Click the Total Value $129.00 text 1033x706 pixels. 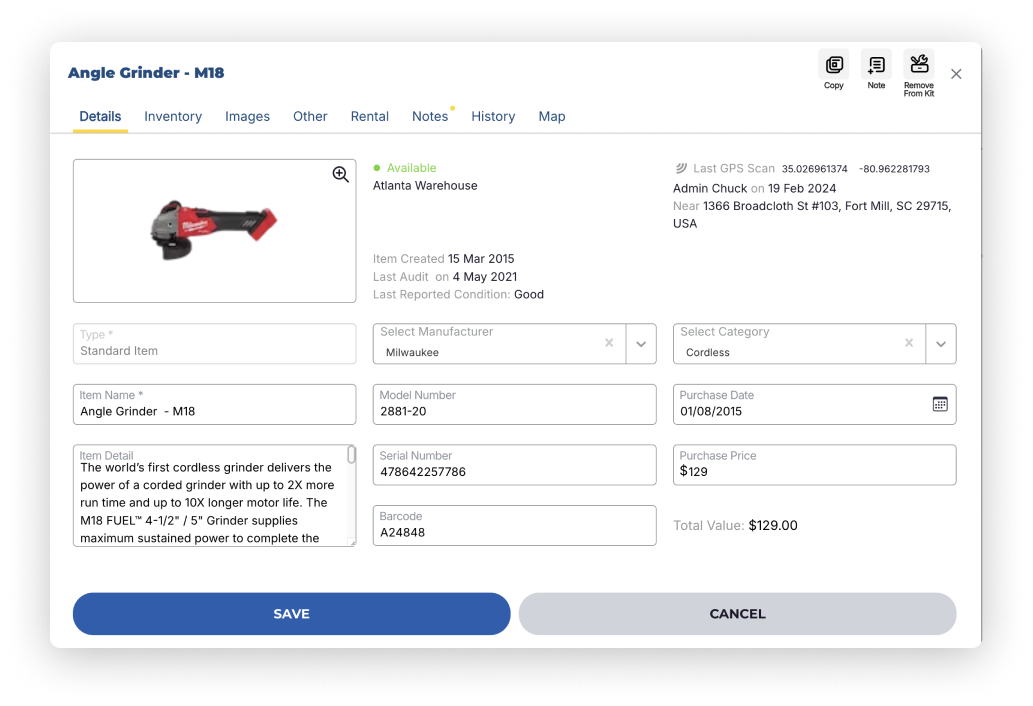click(x=735, y=526)
